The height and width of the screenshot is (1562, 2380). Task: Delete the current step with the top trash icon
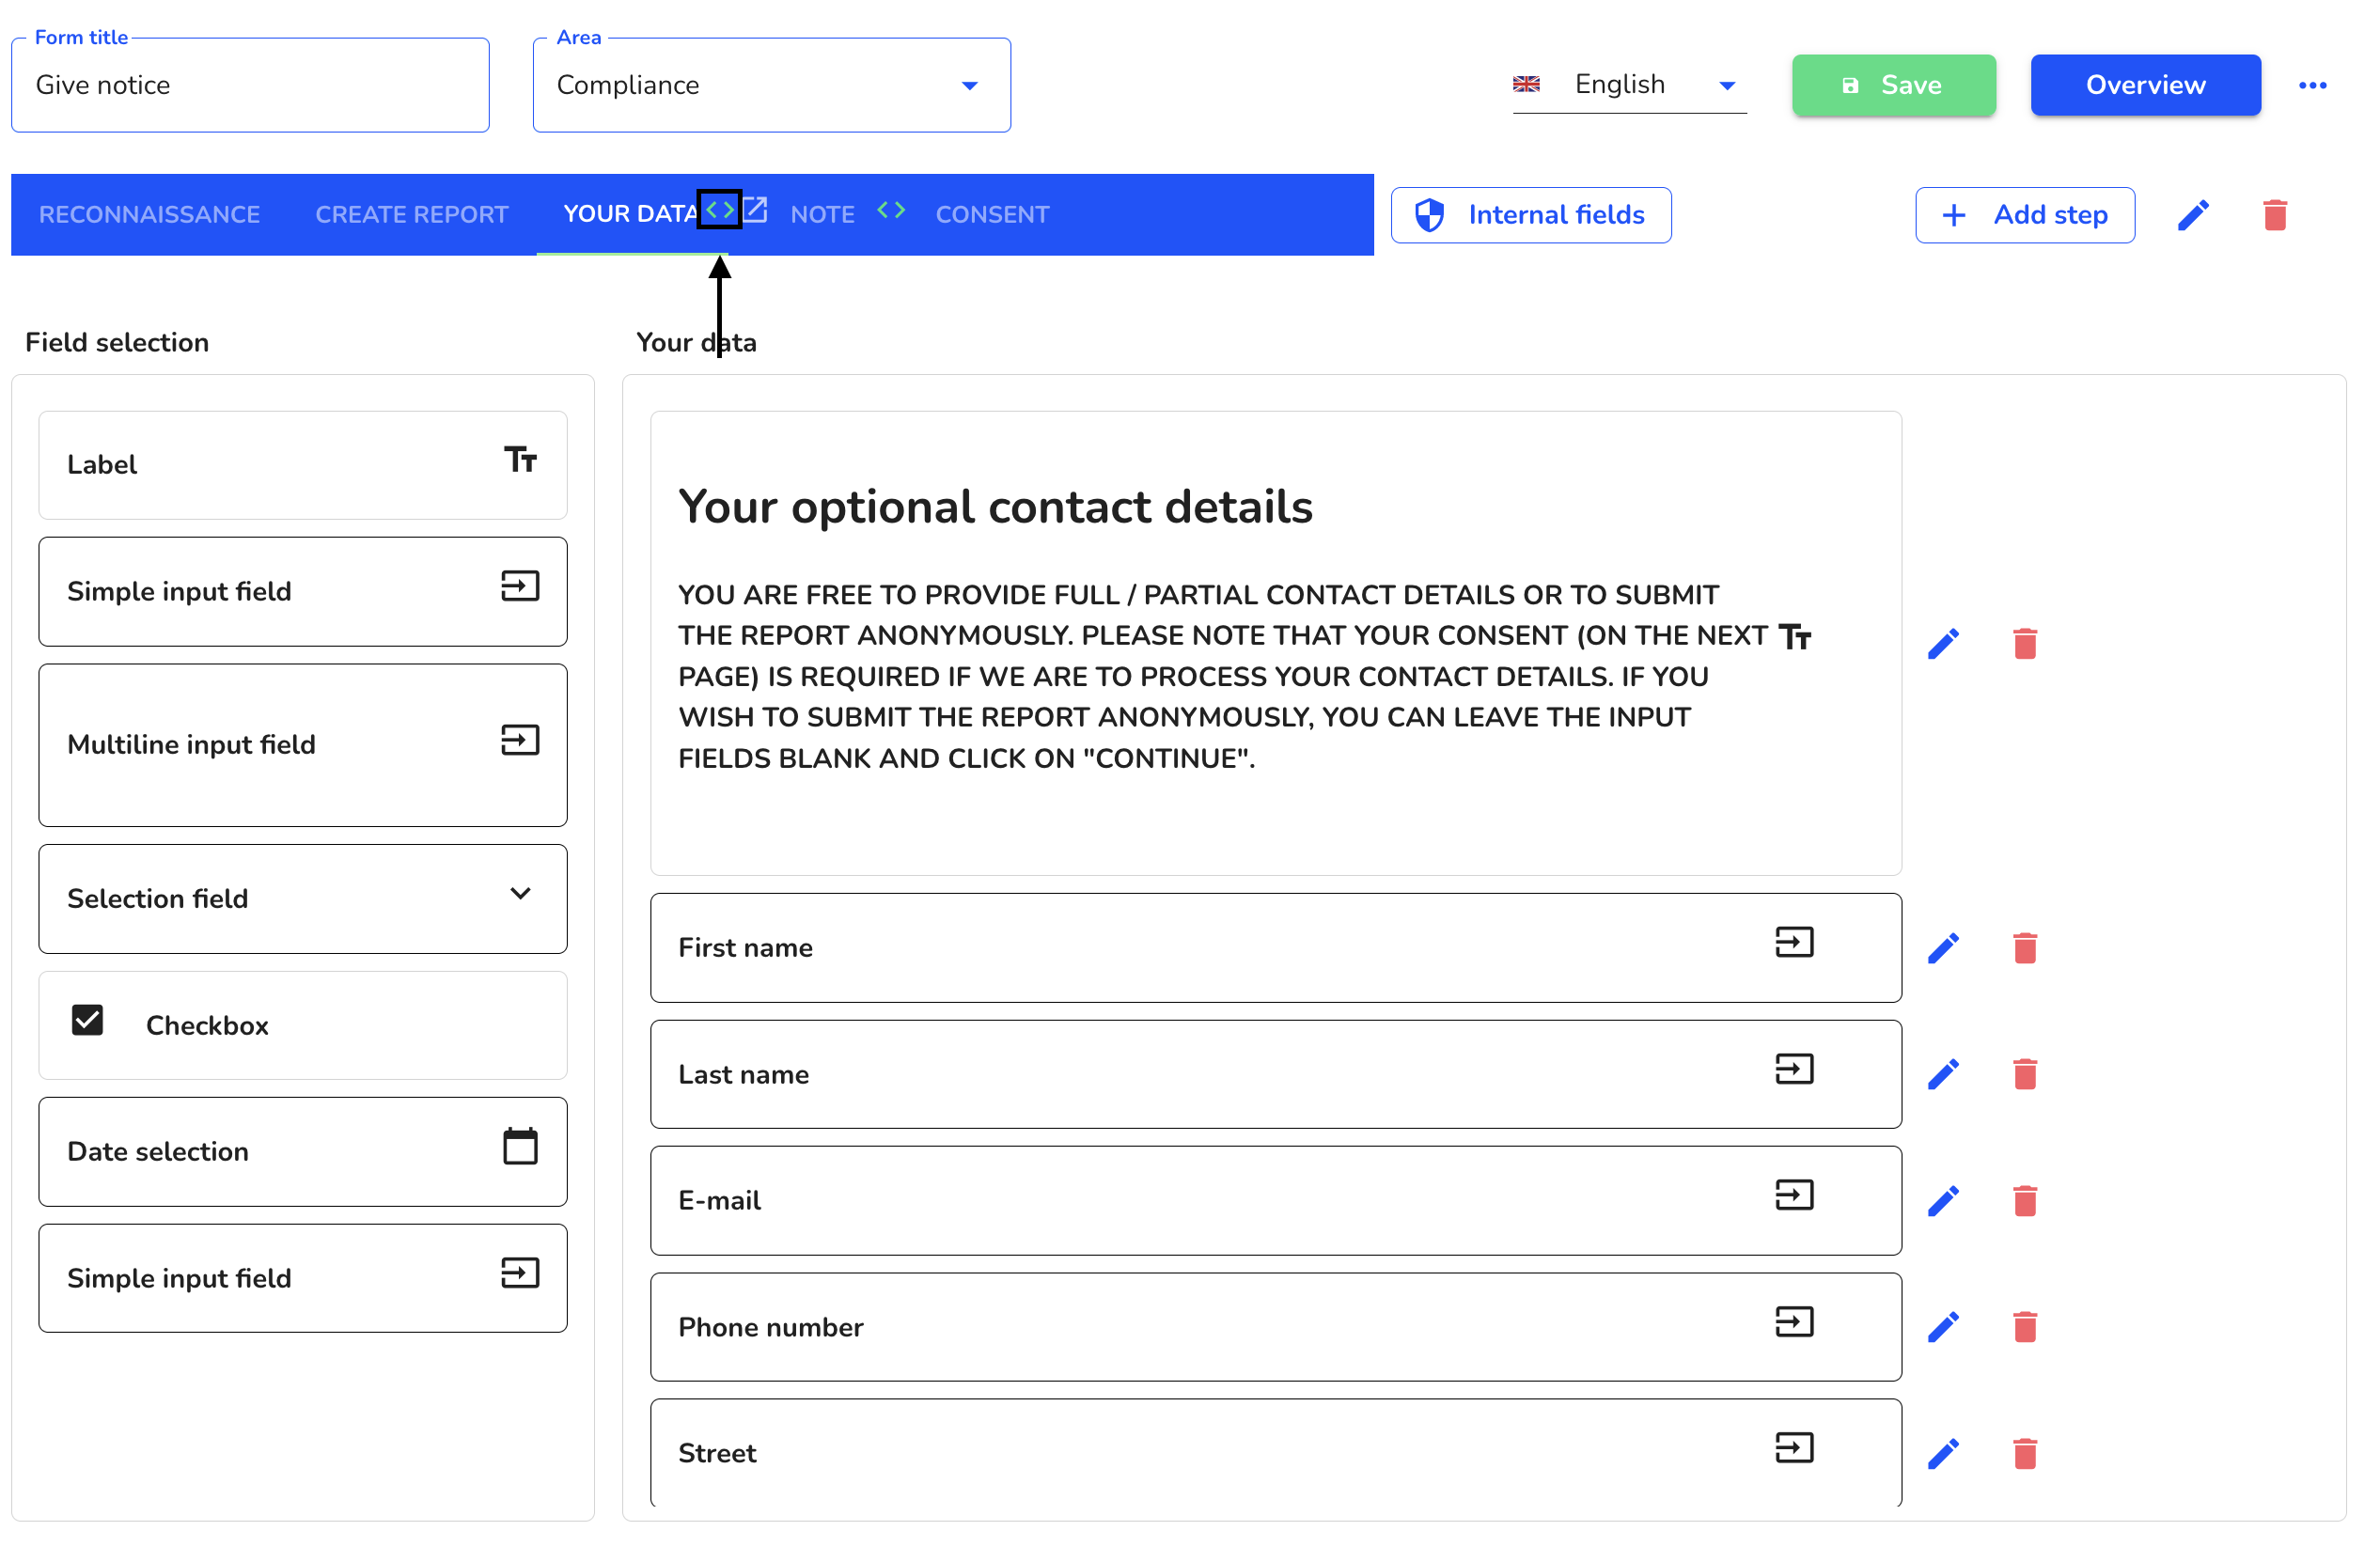[x=2275, y=215]
